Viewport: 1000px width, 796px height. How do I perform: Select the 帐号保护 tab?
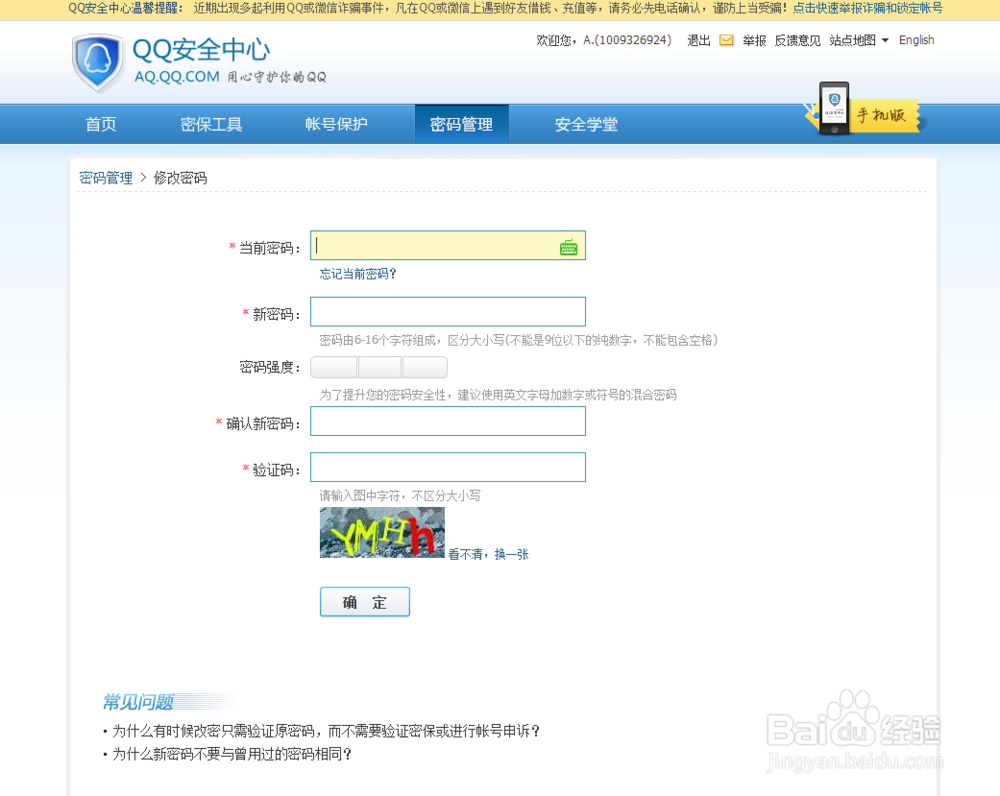pyautogui.click(x=336, y=123)
